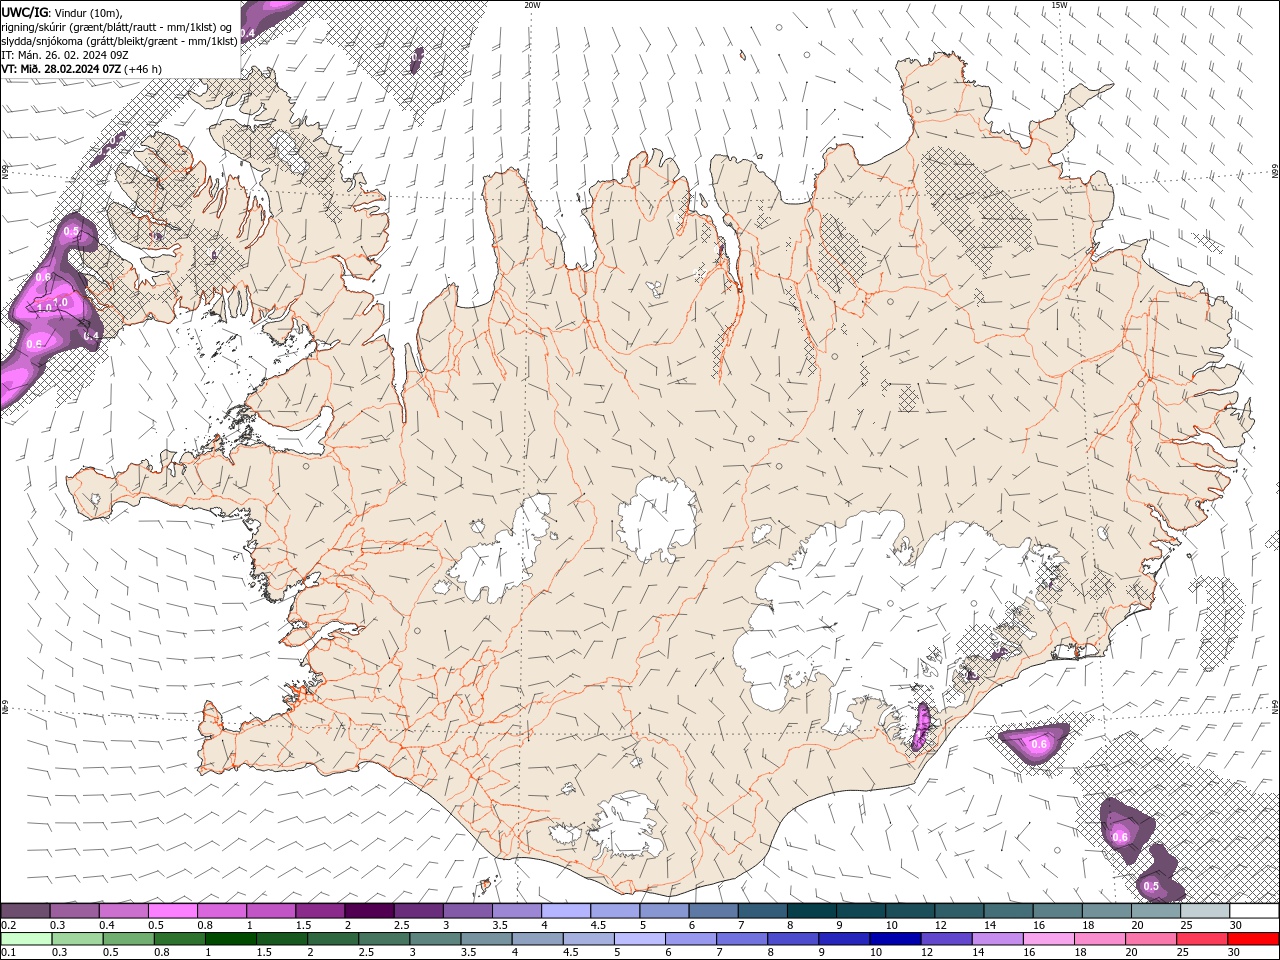Pick the 16 pale pink swatch in the lower scale
This screenshot has width=1280, height=960.
[x=1048, y=939]
